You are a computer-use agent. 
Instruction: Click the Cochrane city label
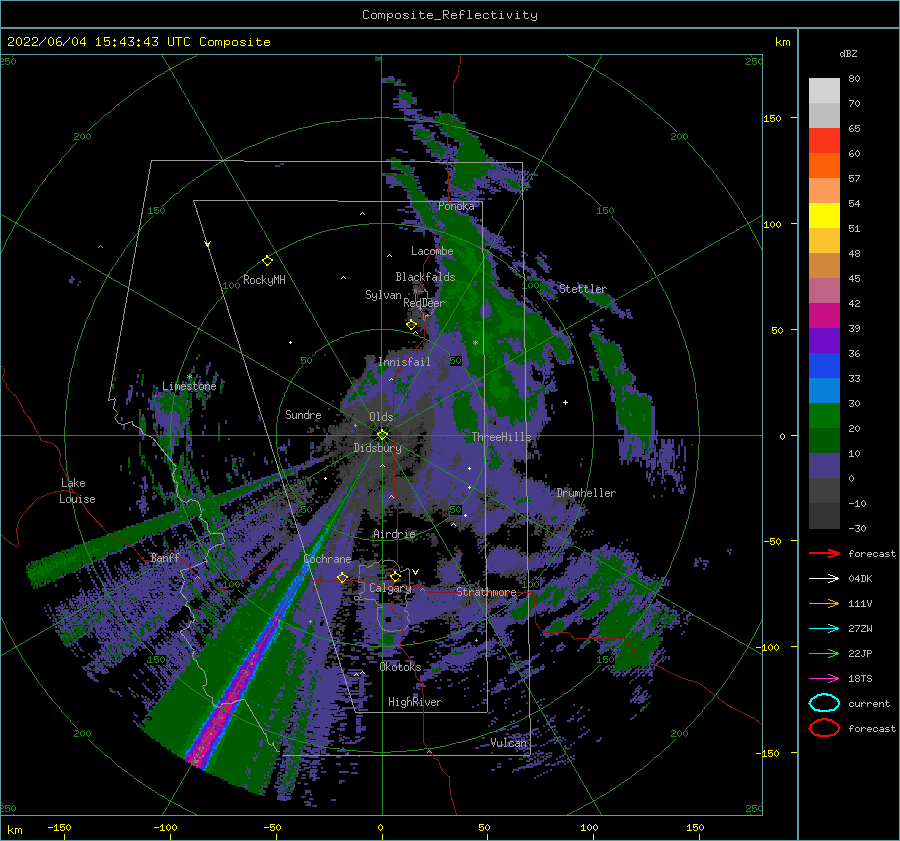click(327, 559)
